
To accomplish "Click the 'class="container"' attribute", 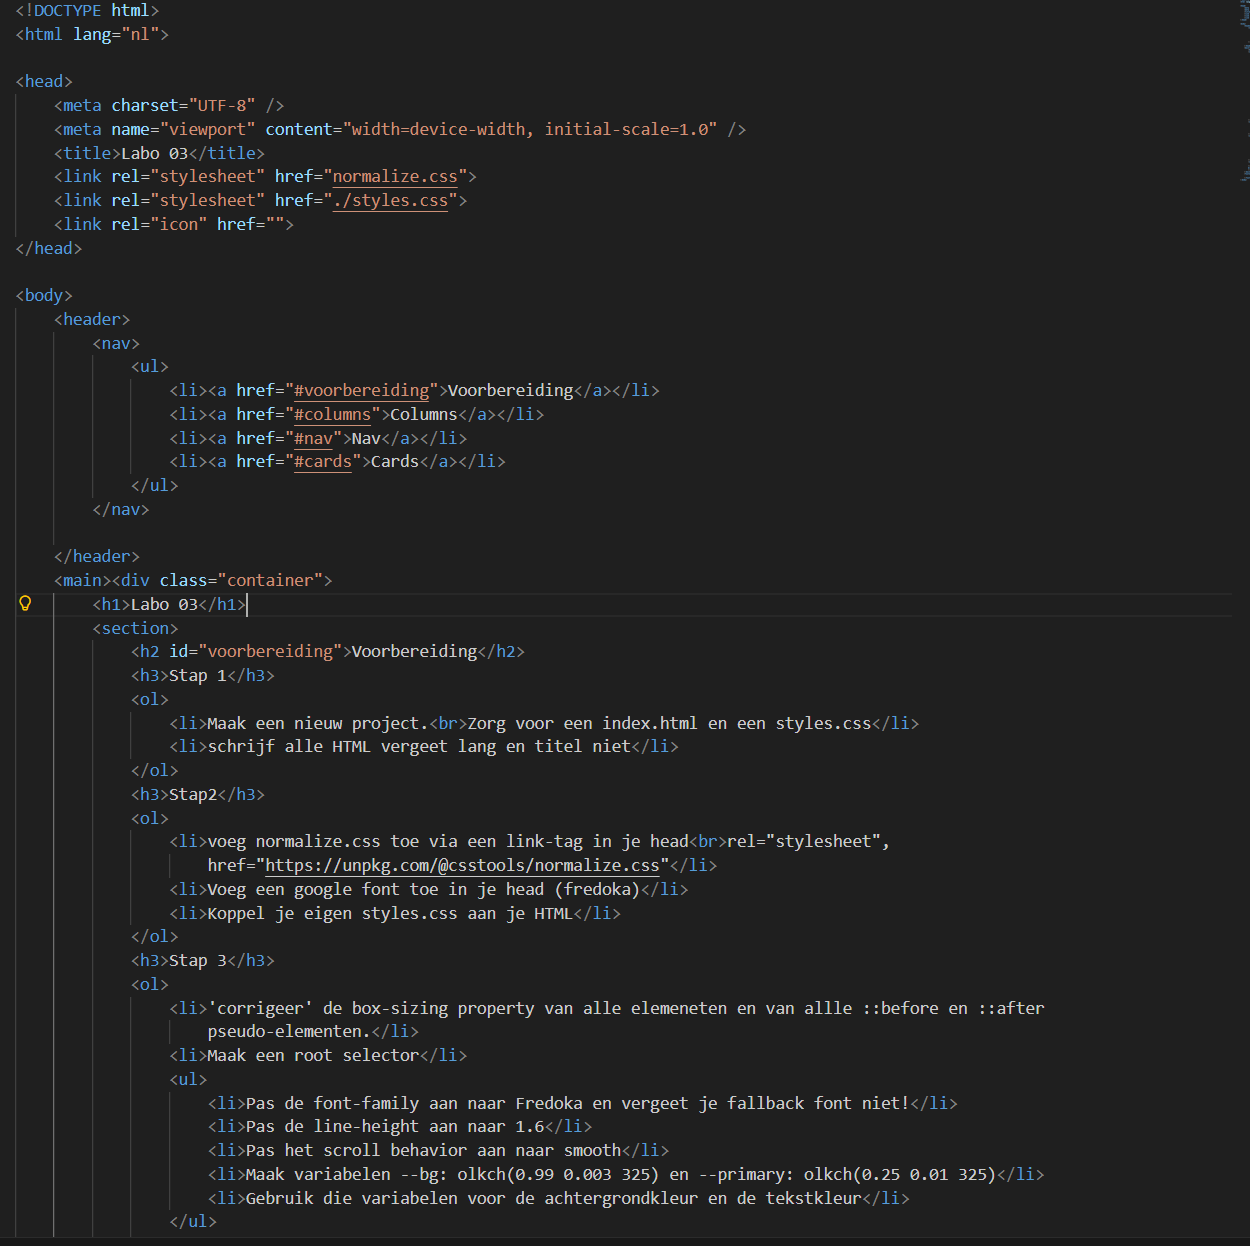I will 241,581.
